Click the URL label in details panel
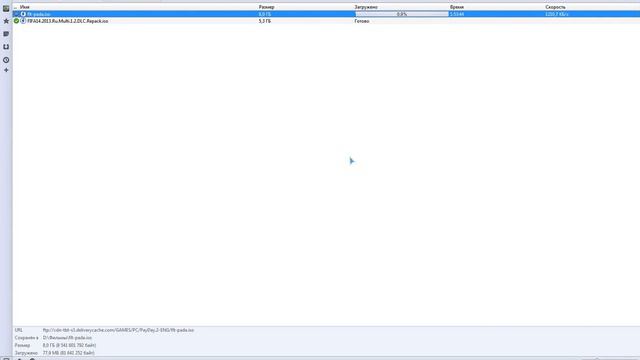This screenshot has width=640, height=360. (x=18, y=330)
